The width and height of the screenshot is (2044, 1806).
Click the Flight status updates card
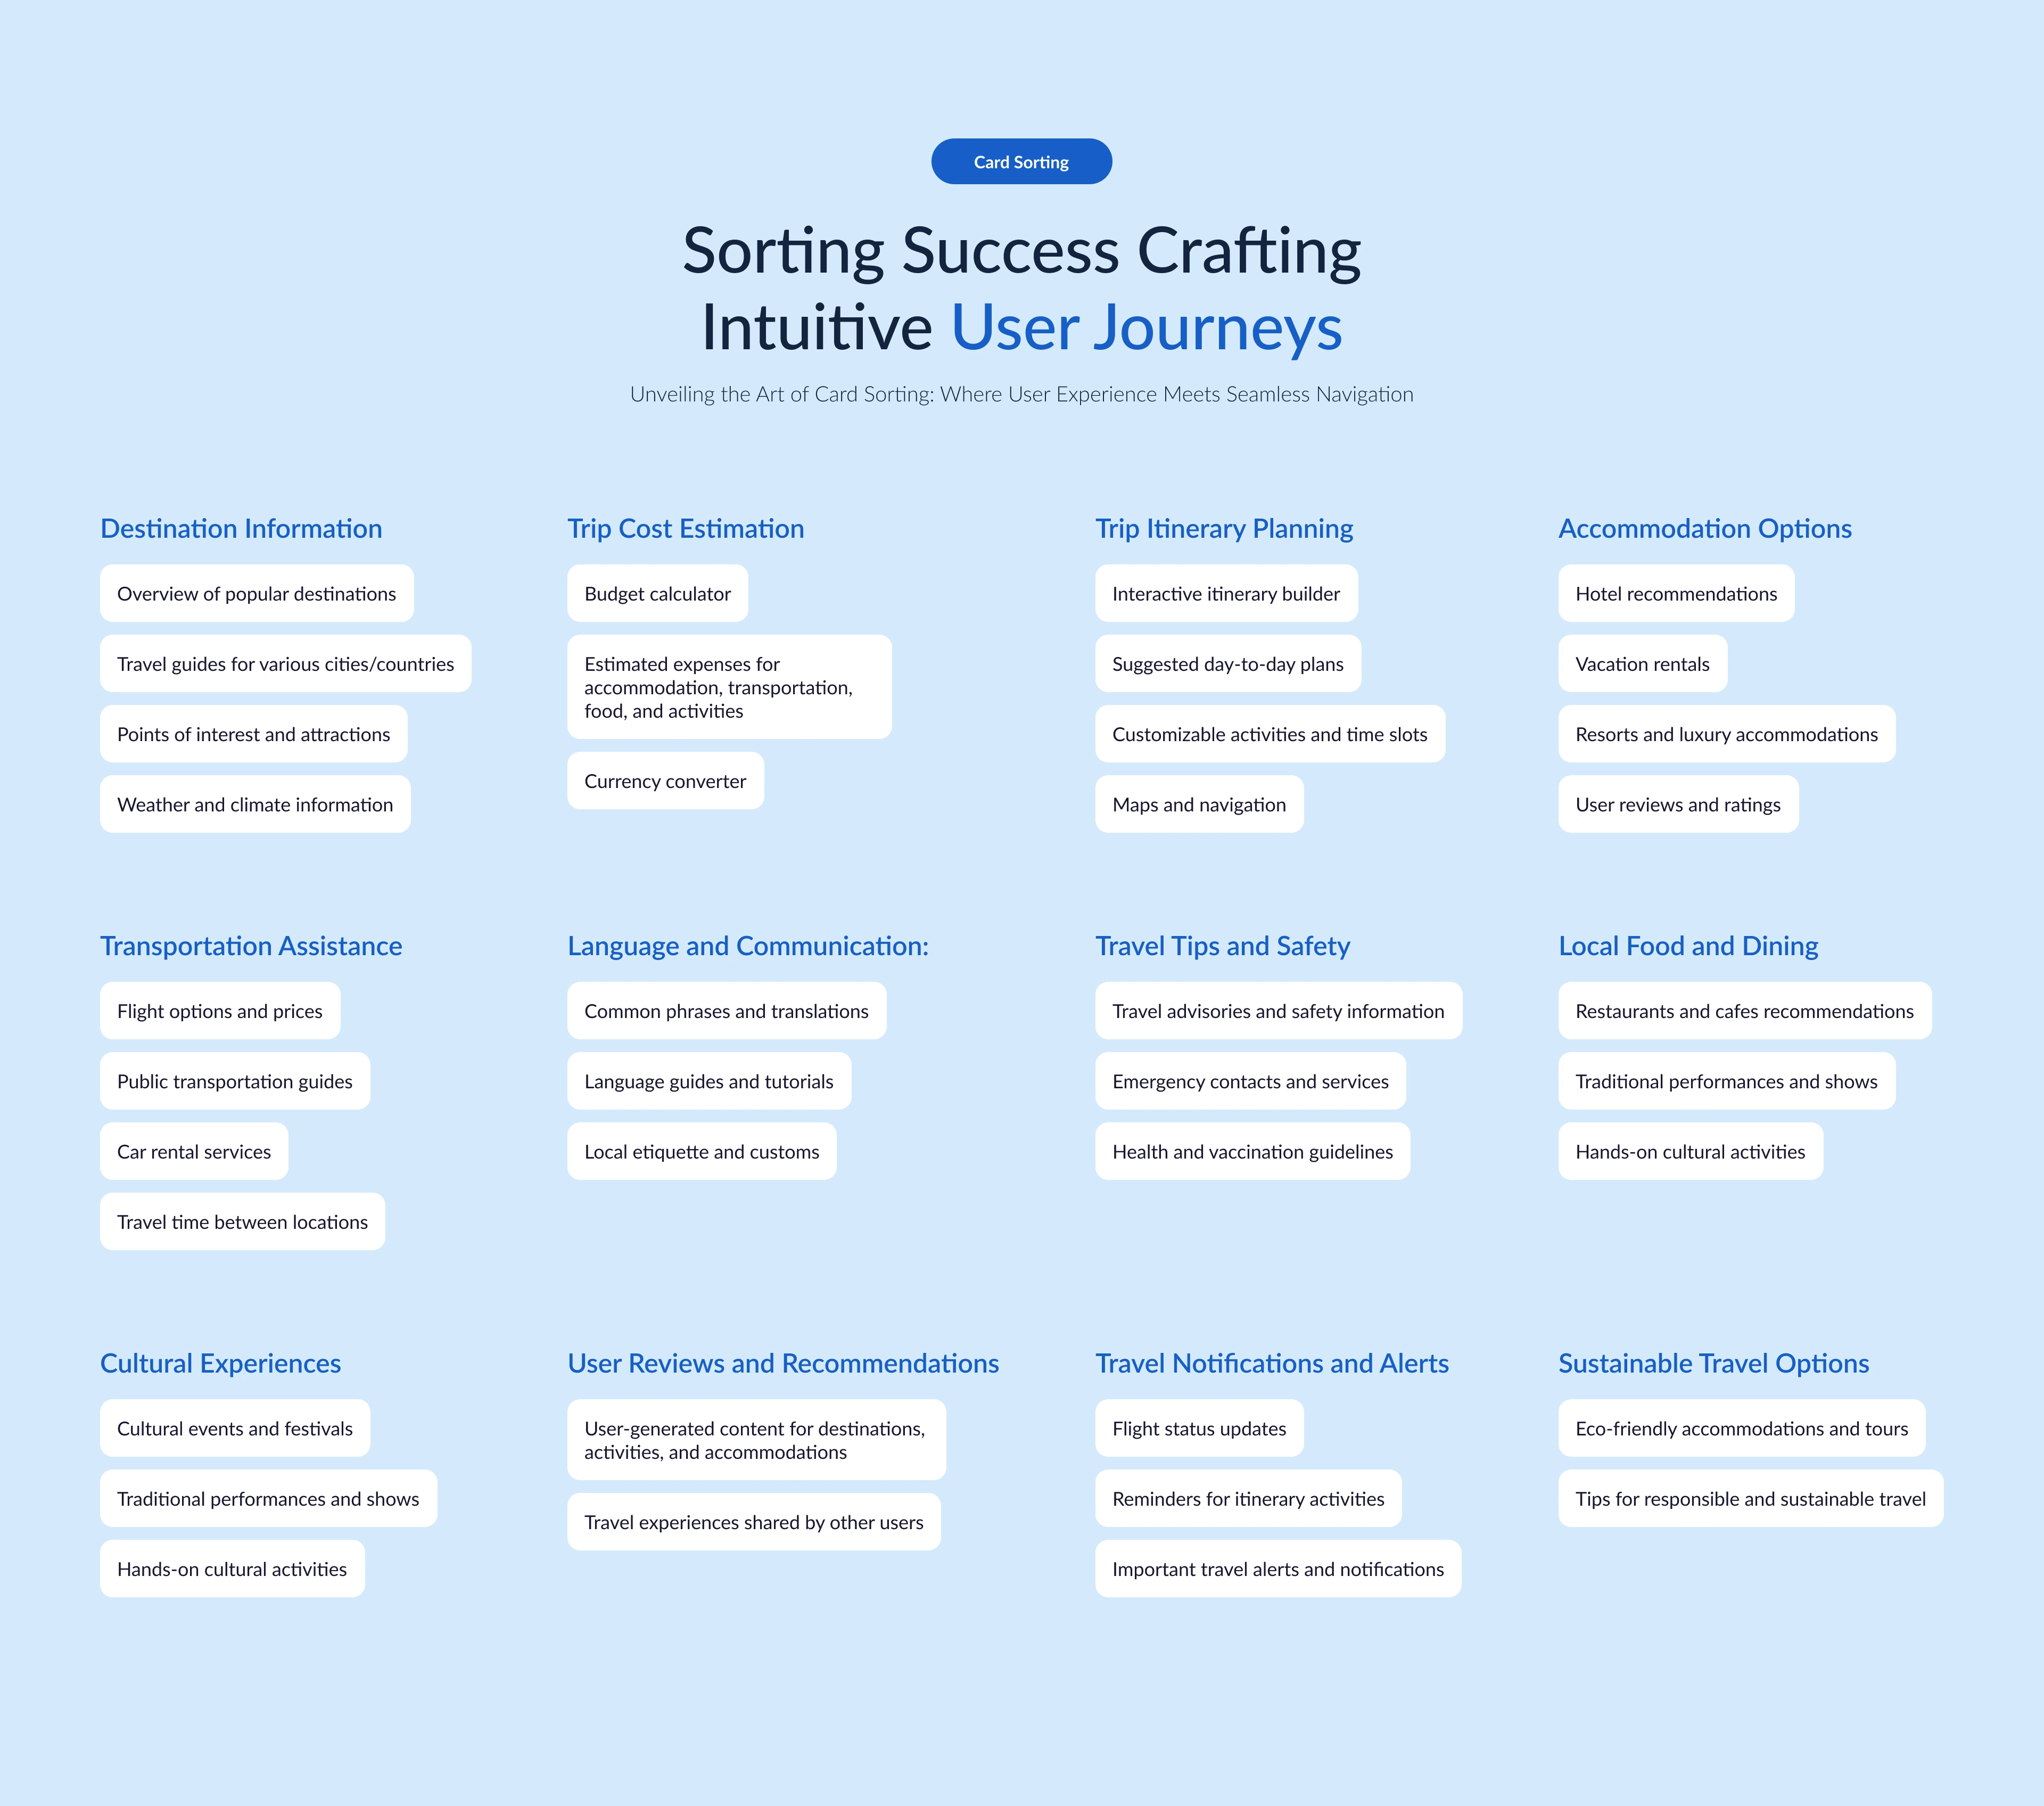tap(1199, 1429)
